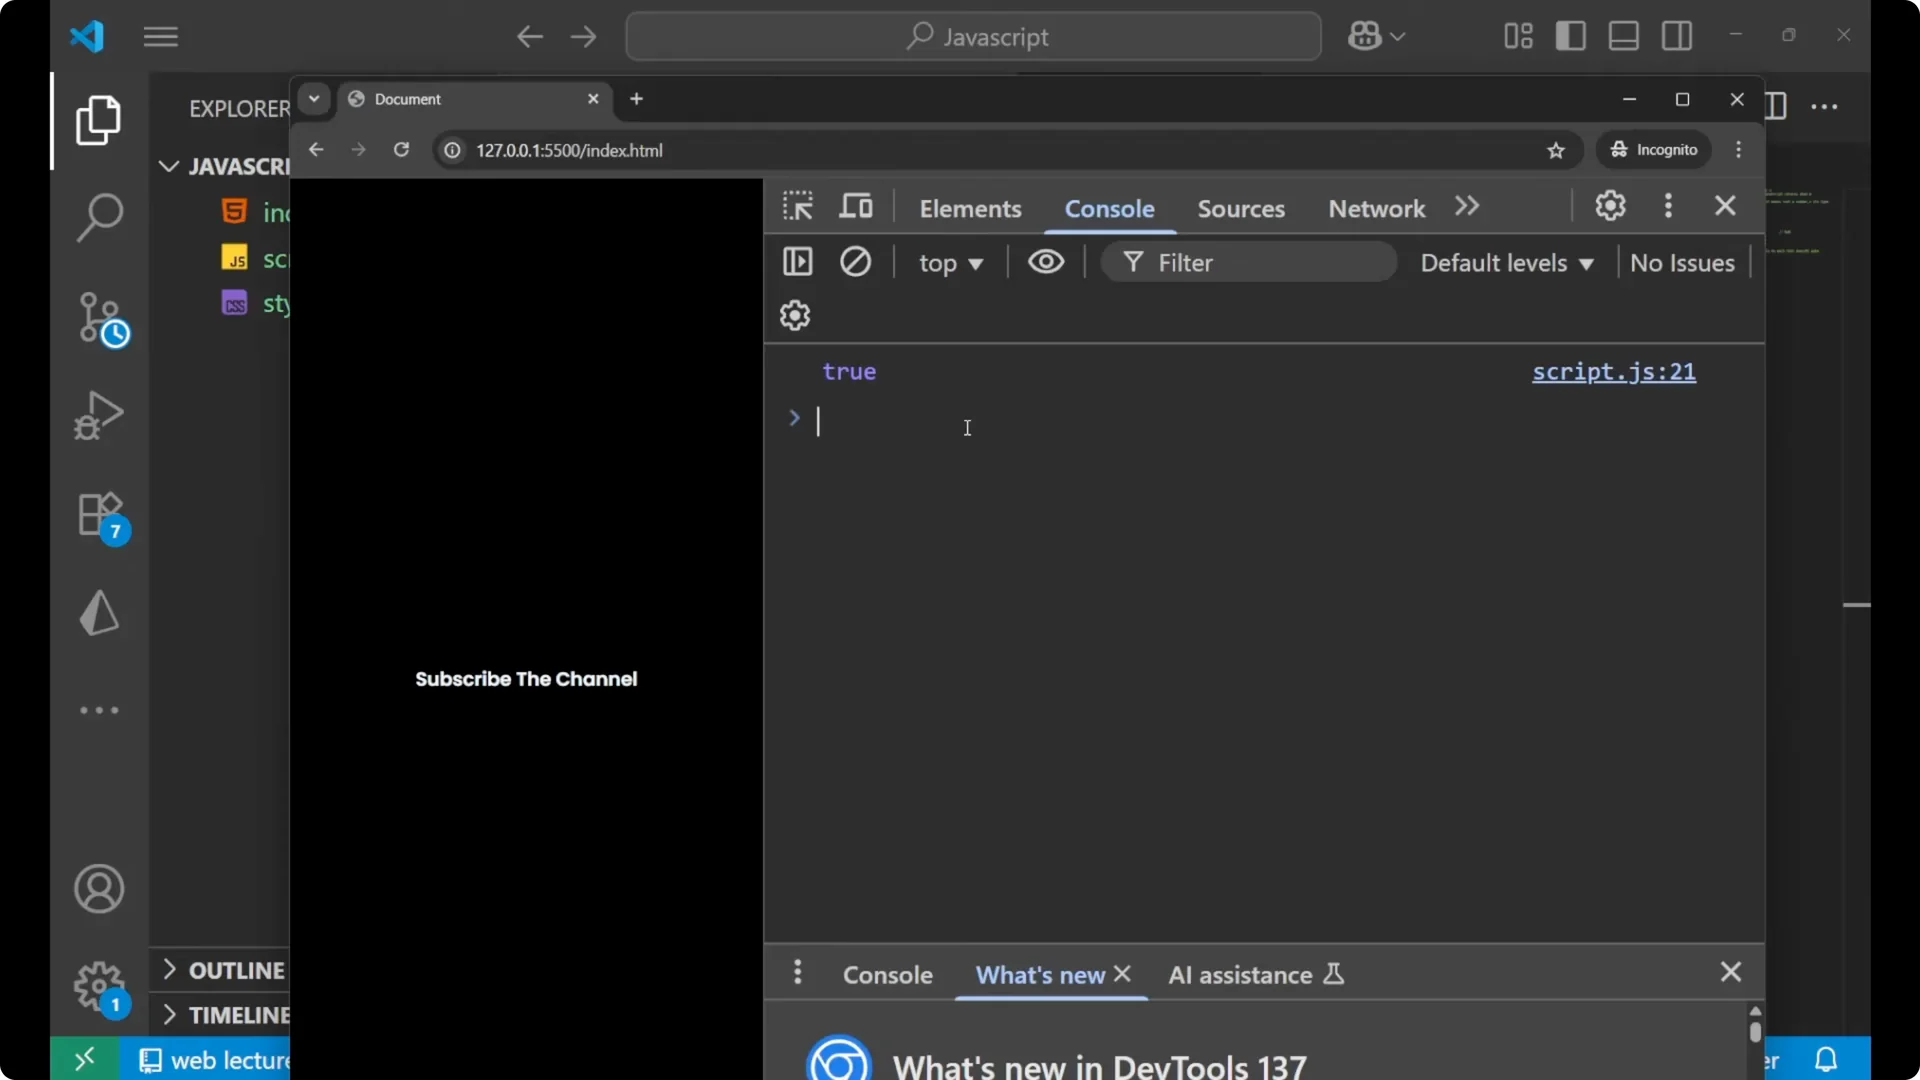This screenshot has height=1080, width=1920.
Task: Collapse the JAVASCRIPT folder in Explorer
Action: coord(167,167)
